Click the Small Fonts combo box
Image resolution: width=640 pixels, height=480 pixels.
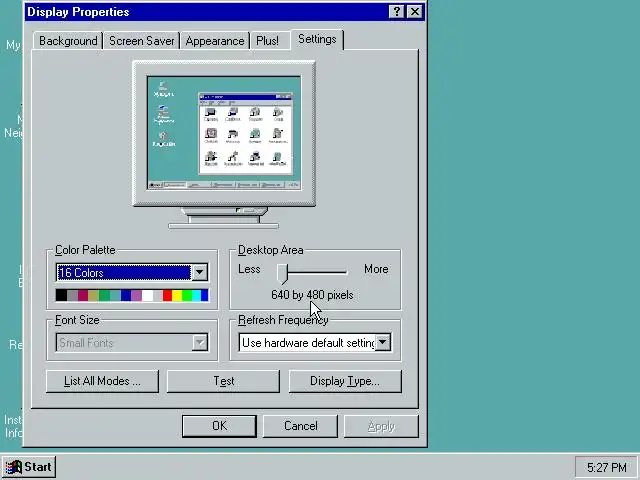[x=132, y=342]
